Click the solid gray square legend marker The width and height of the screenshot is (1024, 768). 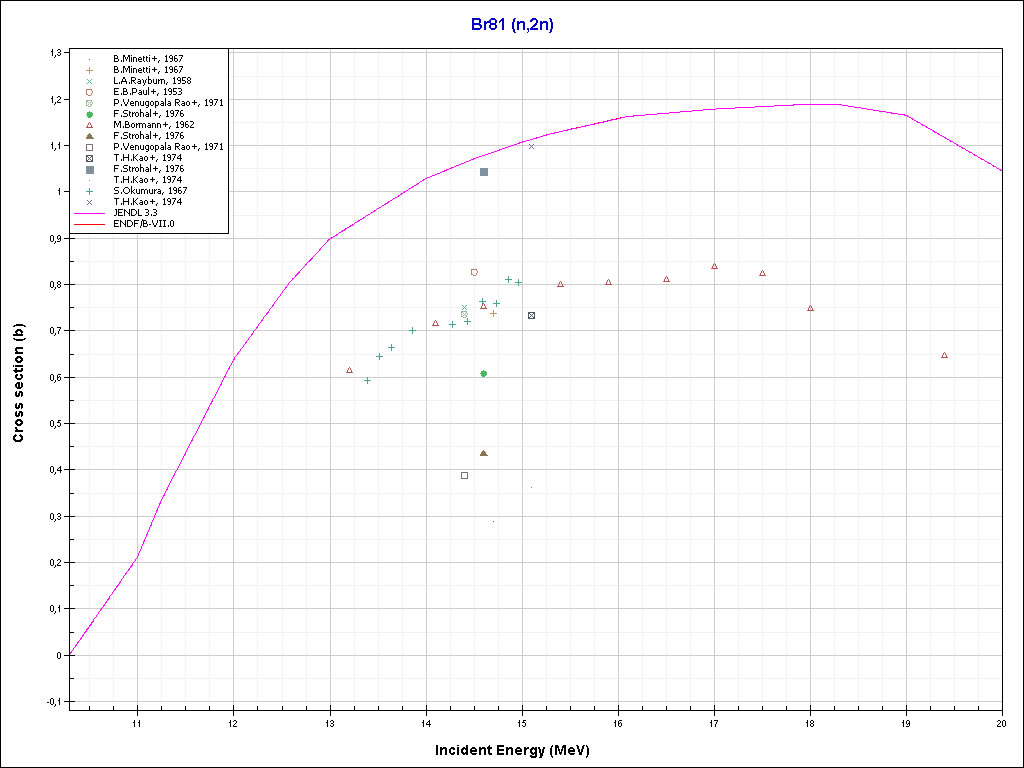89,169
